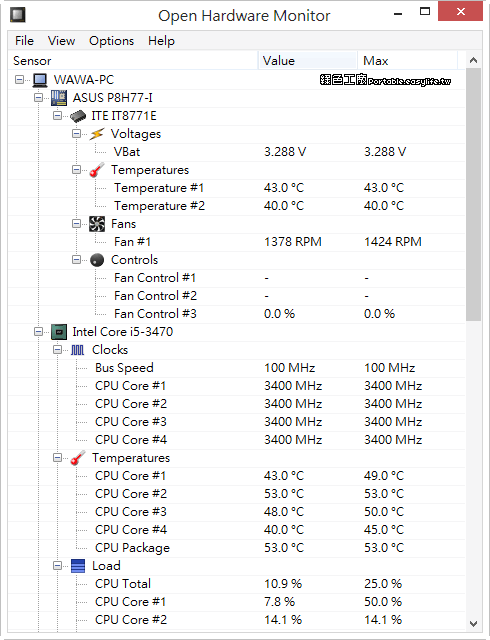Collapse the Fans group
Screen dimensions: 490x640
(x=76, y=223)
